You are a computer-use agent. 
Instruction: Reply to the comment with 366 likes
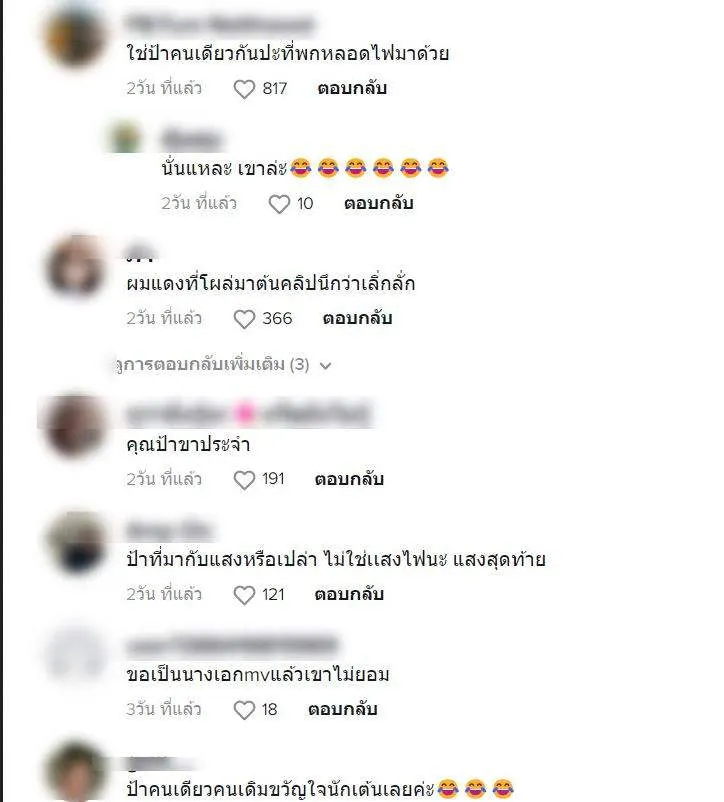pos(357,319)
